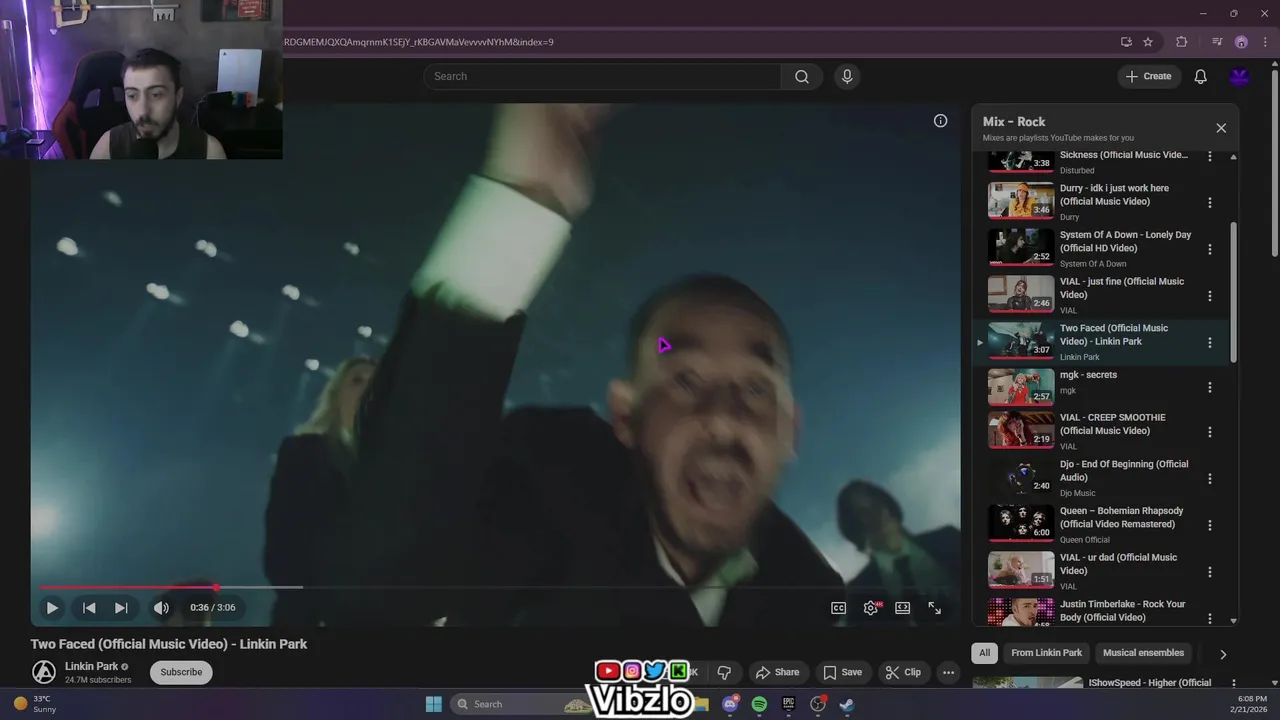Open browser extensions puzzle icon
Screen dimensions: 1280x720
[1181, 42]
